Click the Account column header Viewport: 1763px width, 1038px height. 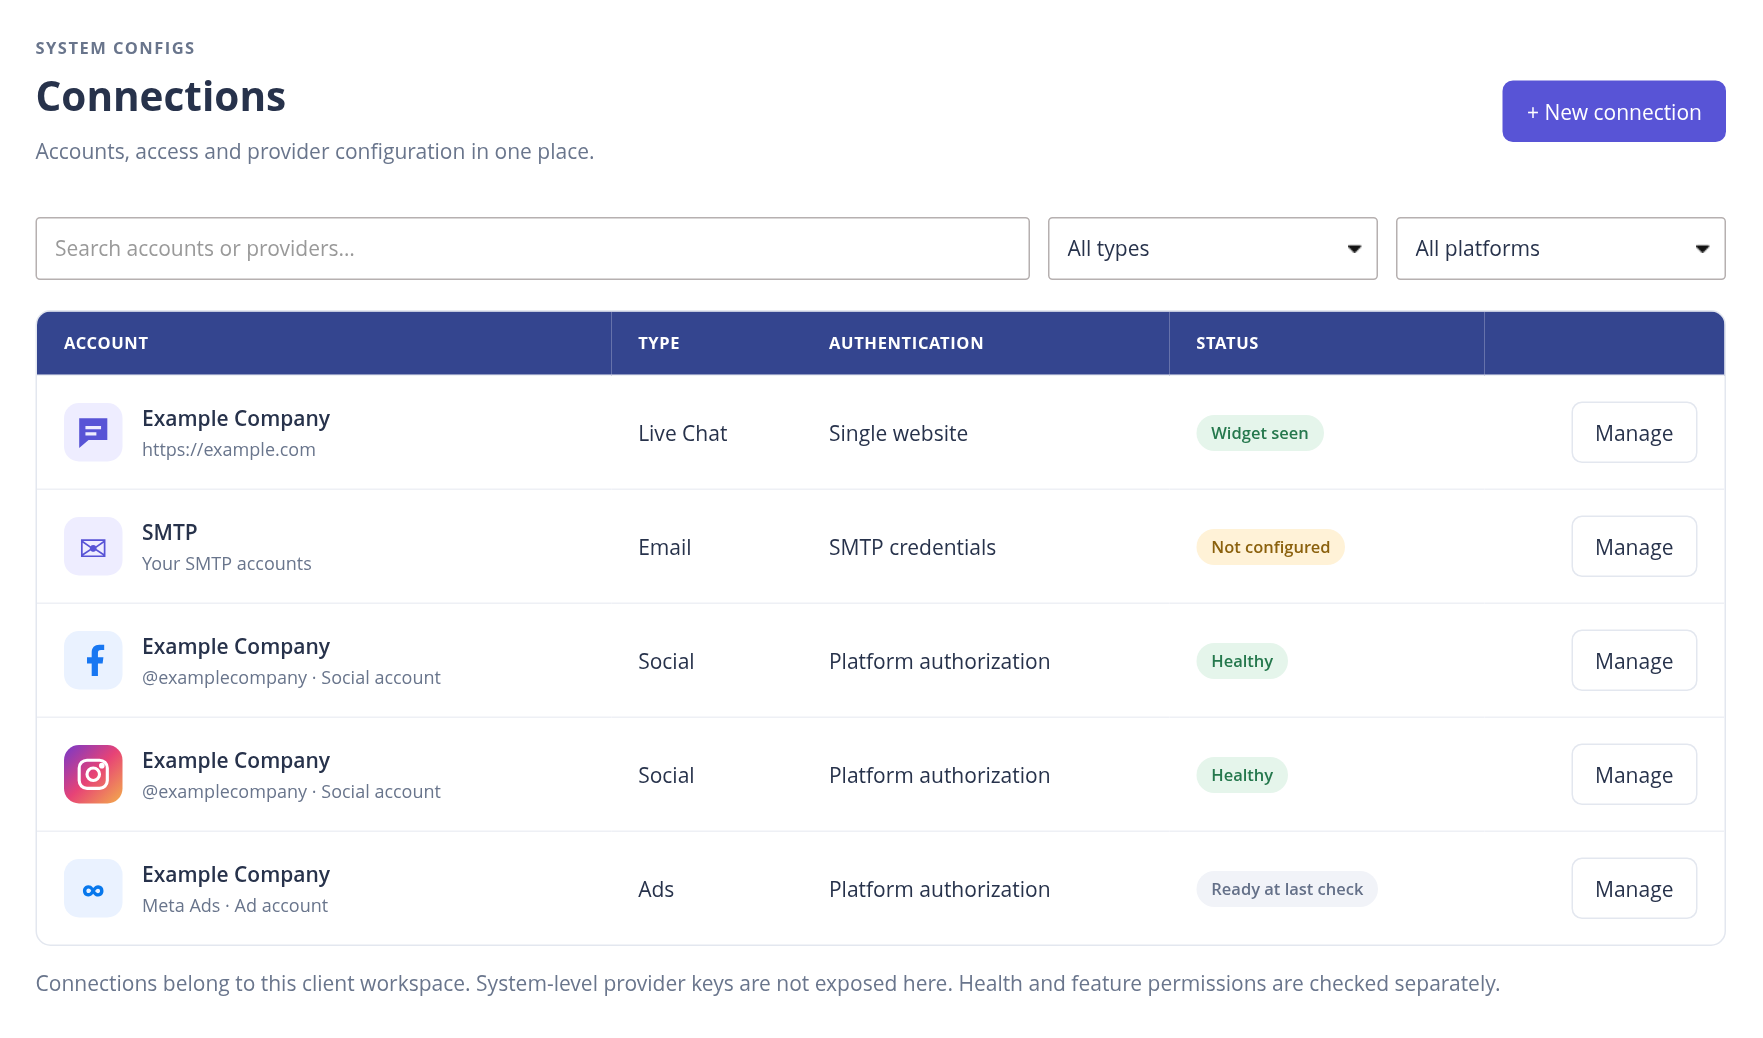pos(106,343)
